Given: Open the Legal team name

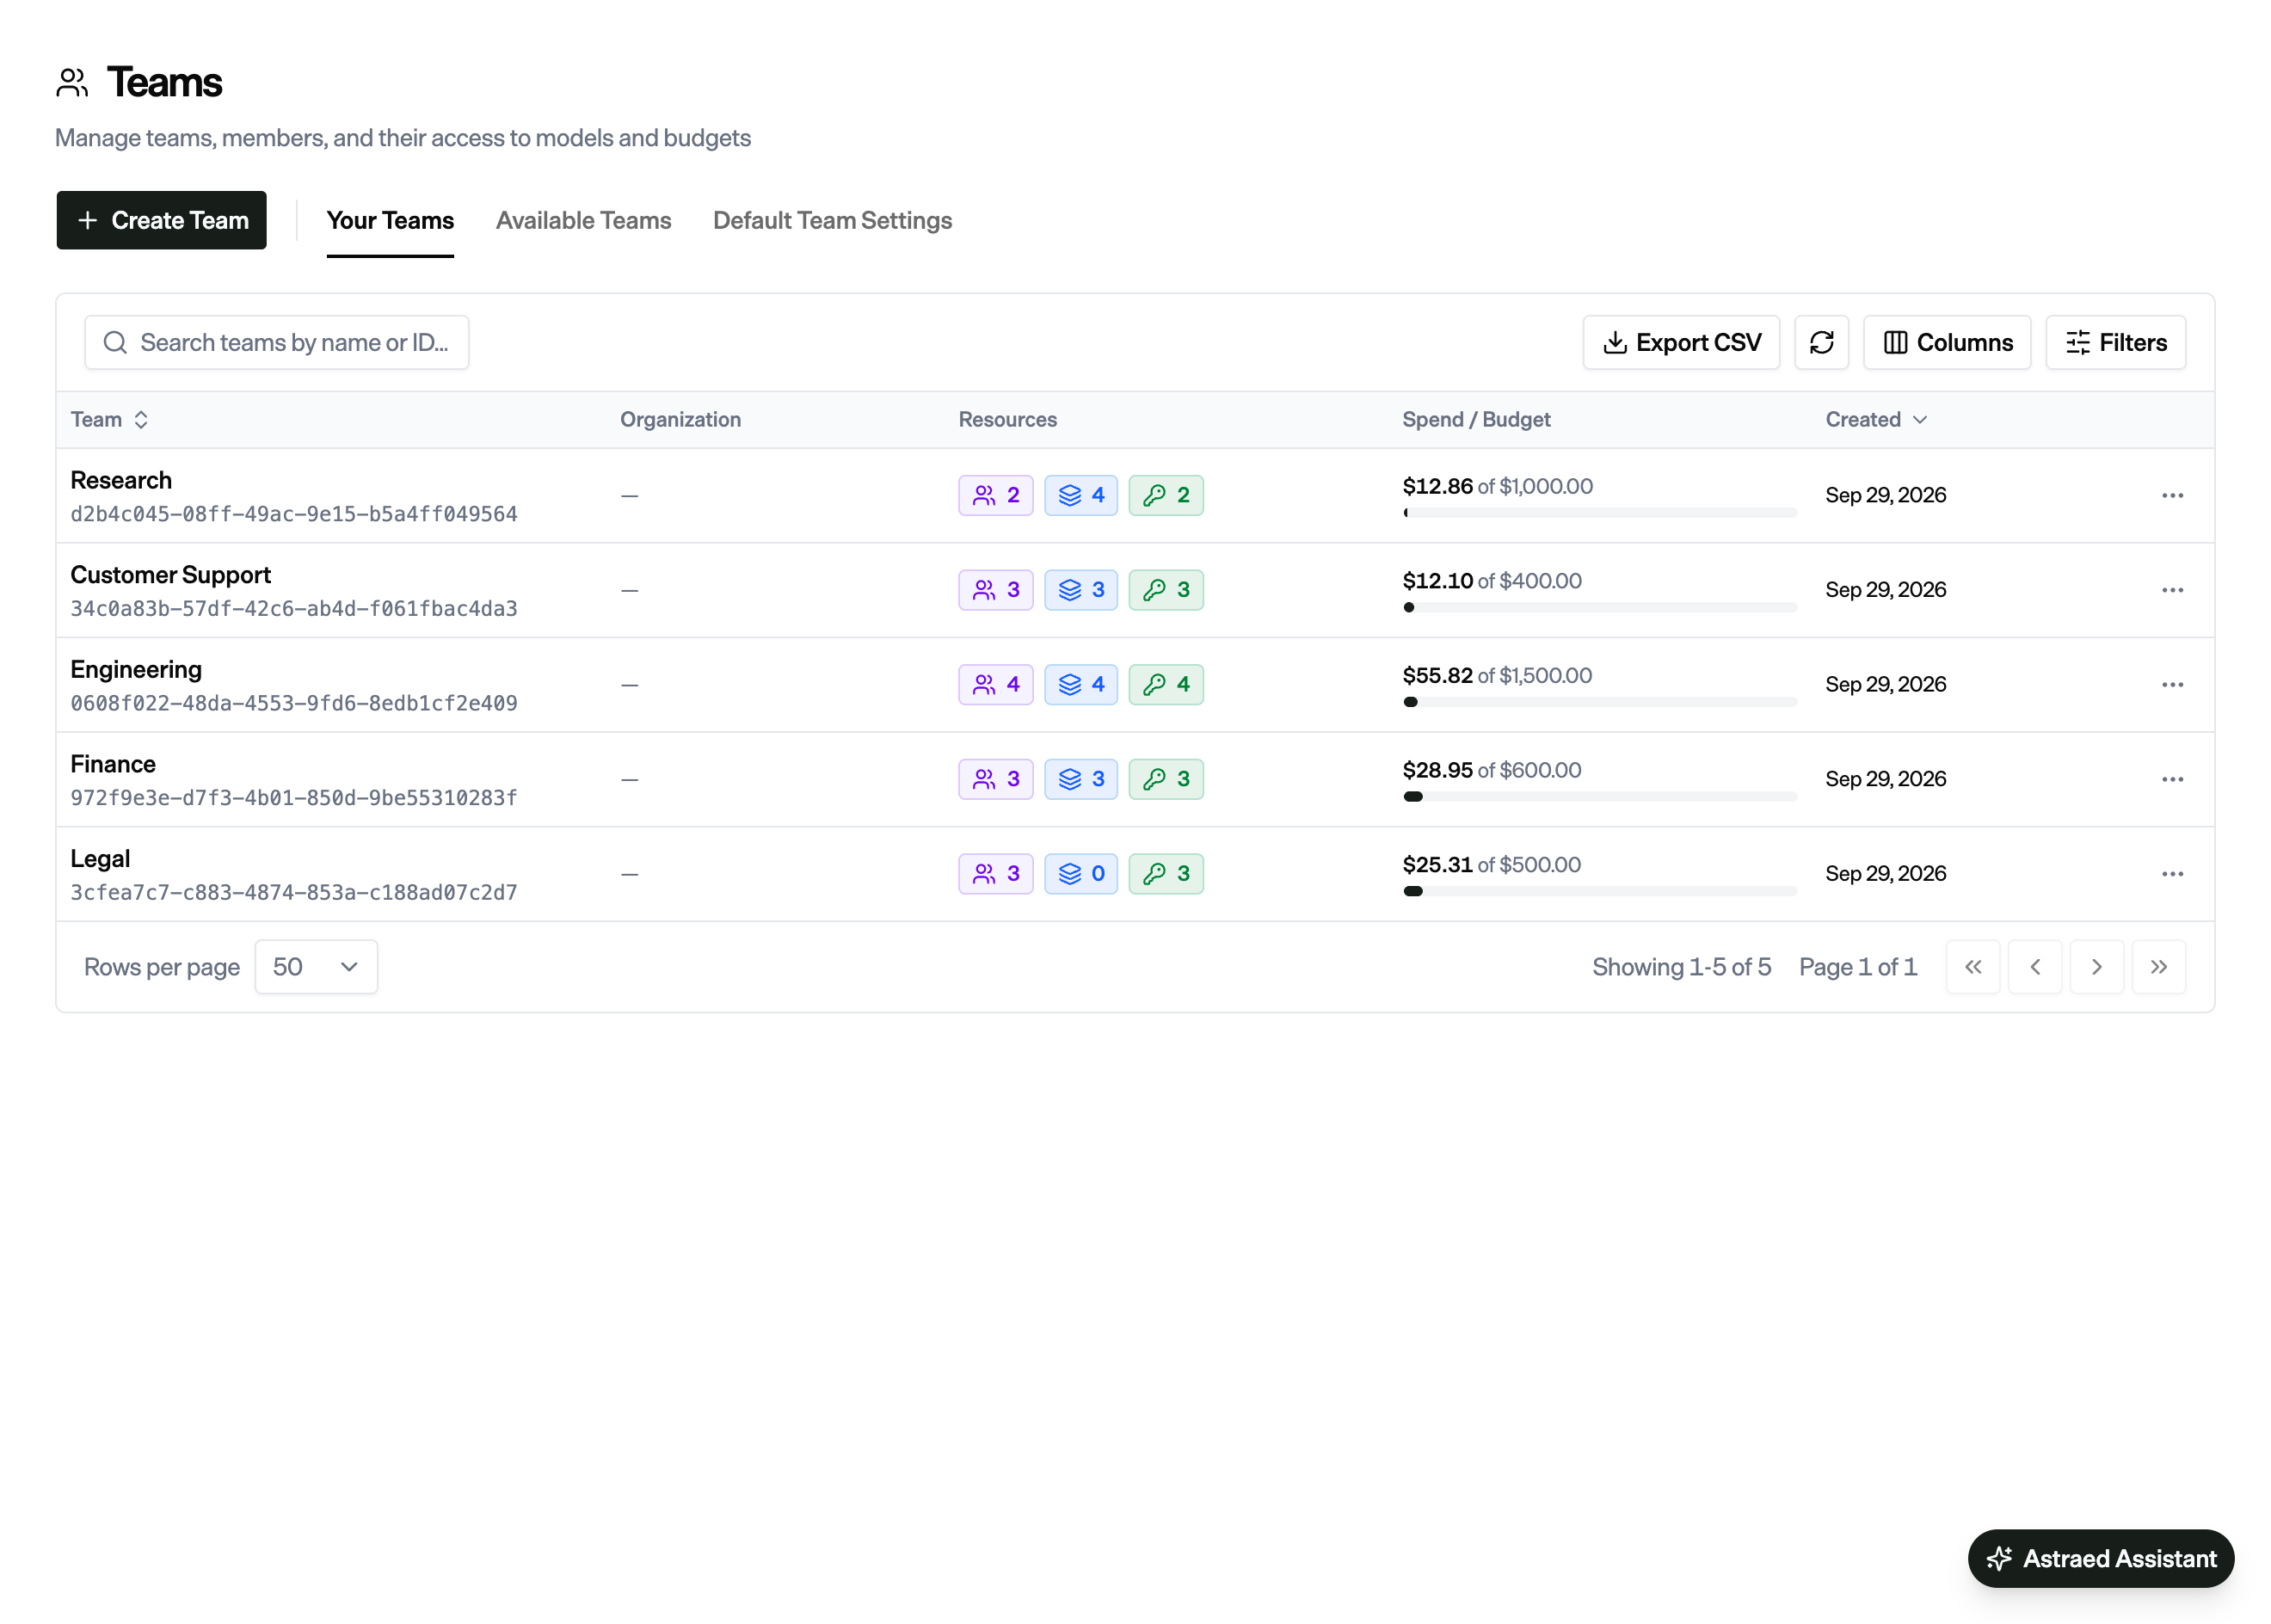Looking at the screenshot, I should coord(100,859).
